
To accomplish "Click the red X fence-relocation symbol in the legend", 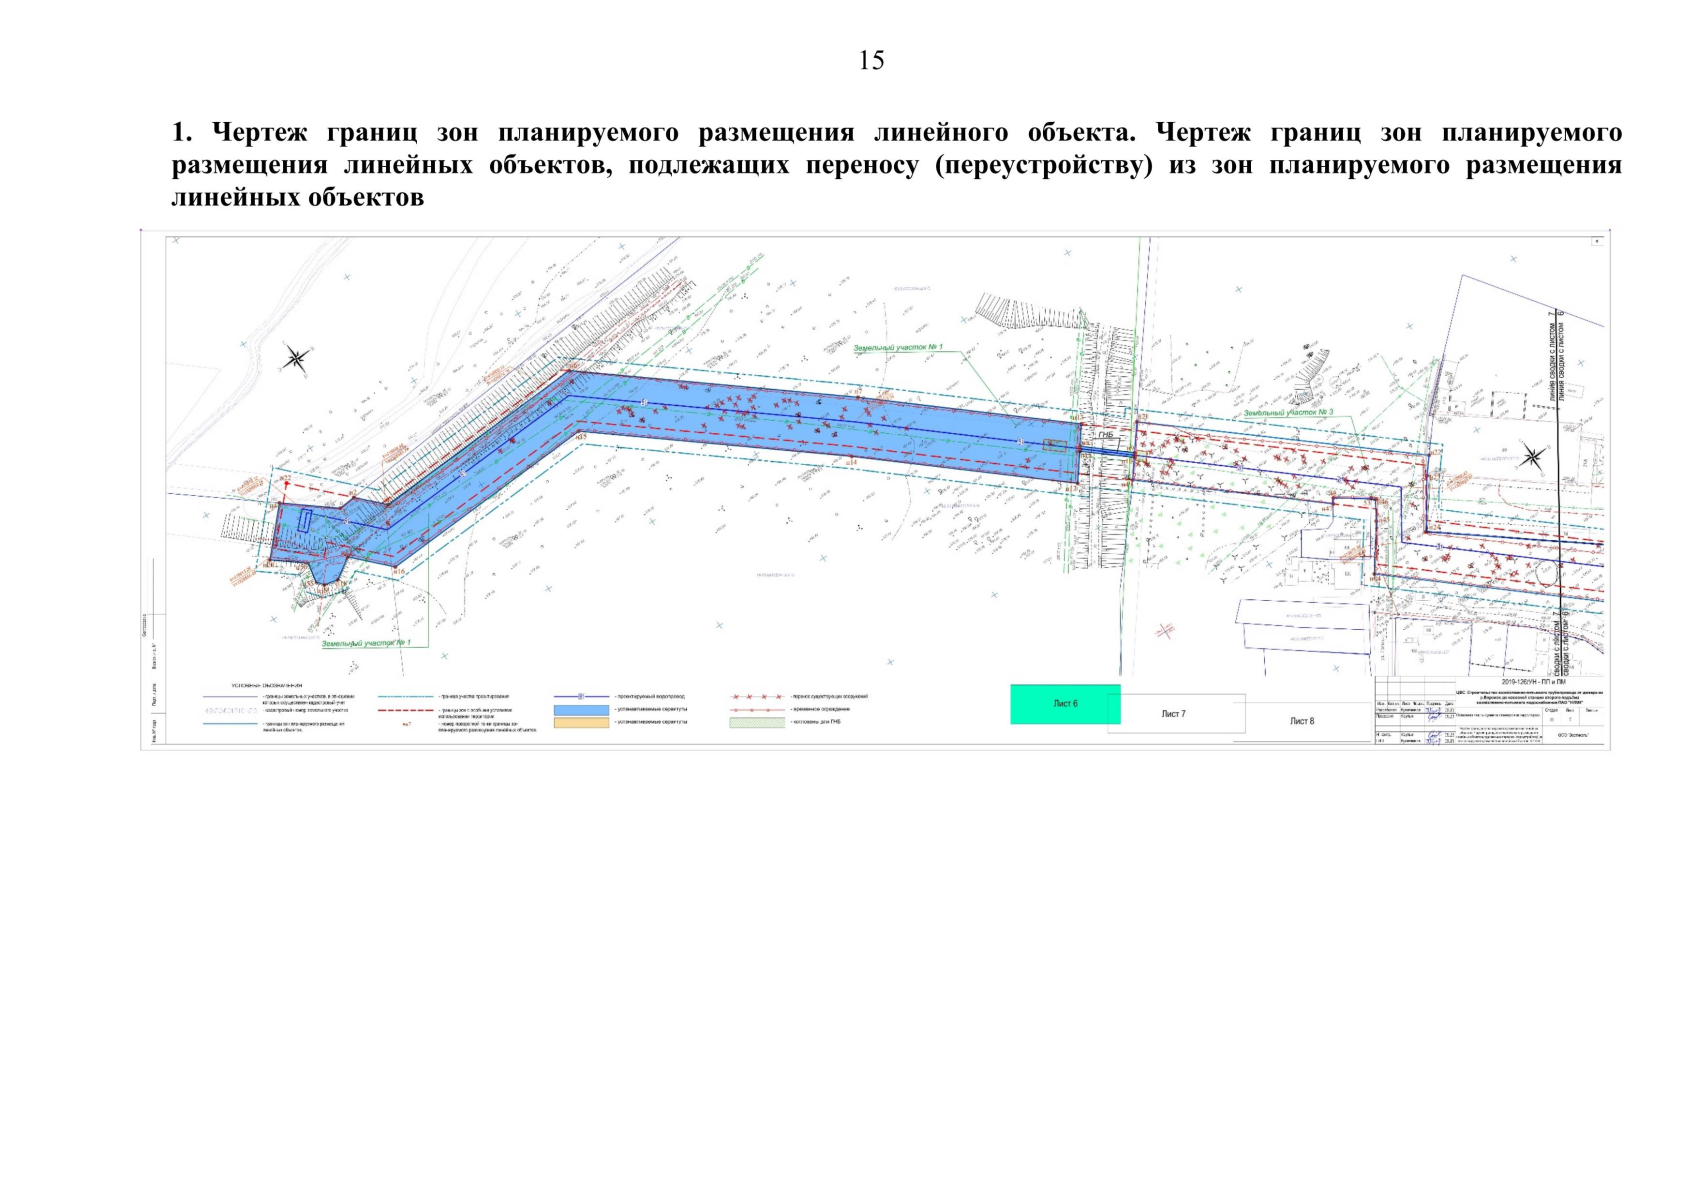I will (x=758, y=696).
